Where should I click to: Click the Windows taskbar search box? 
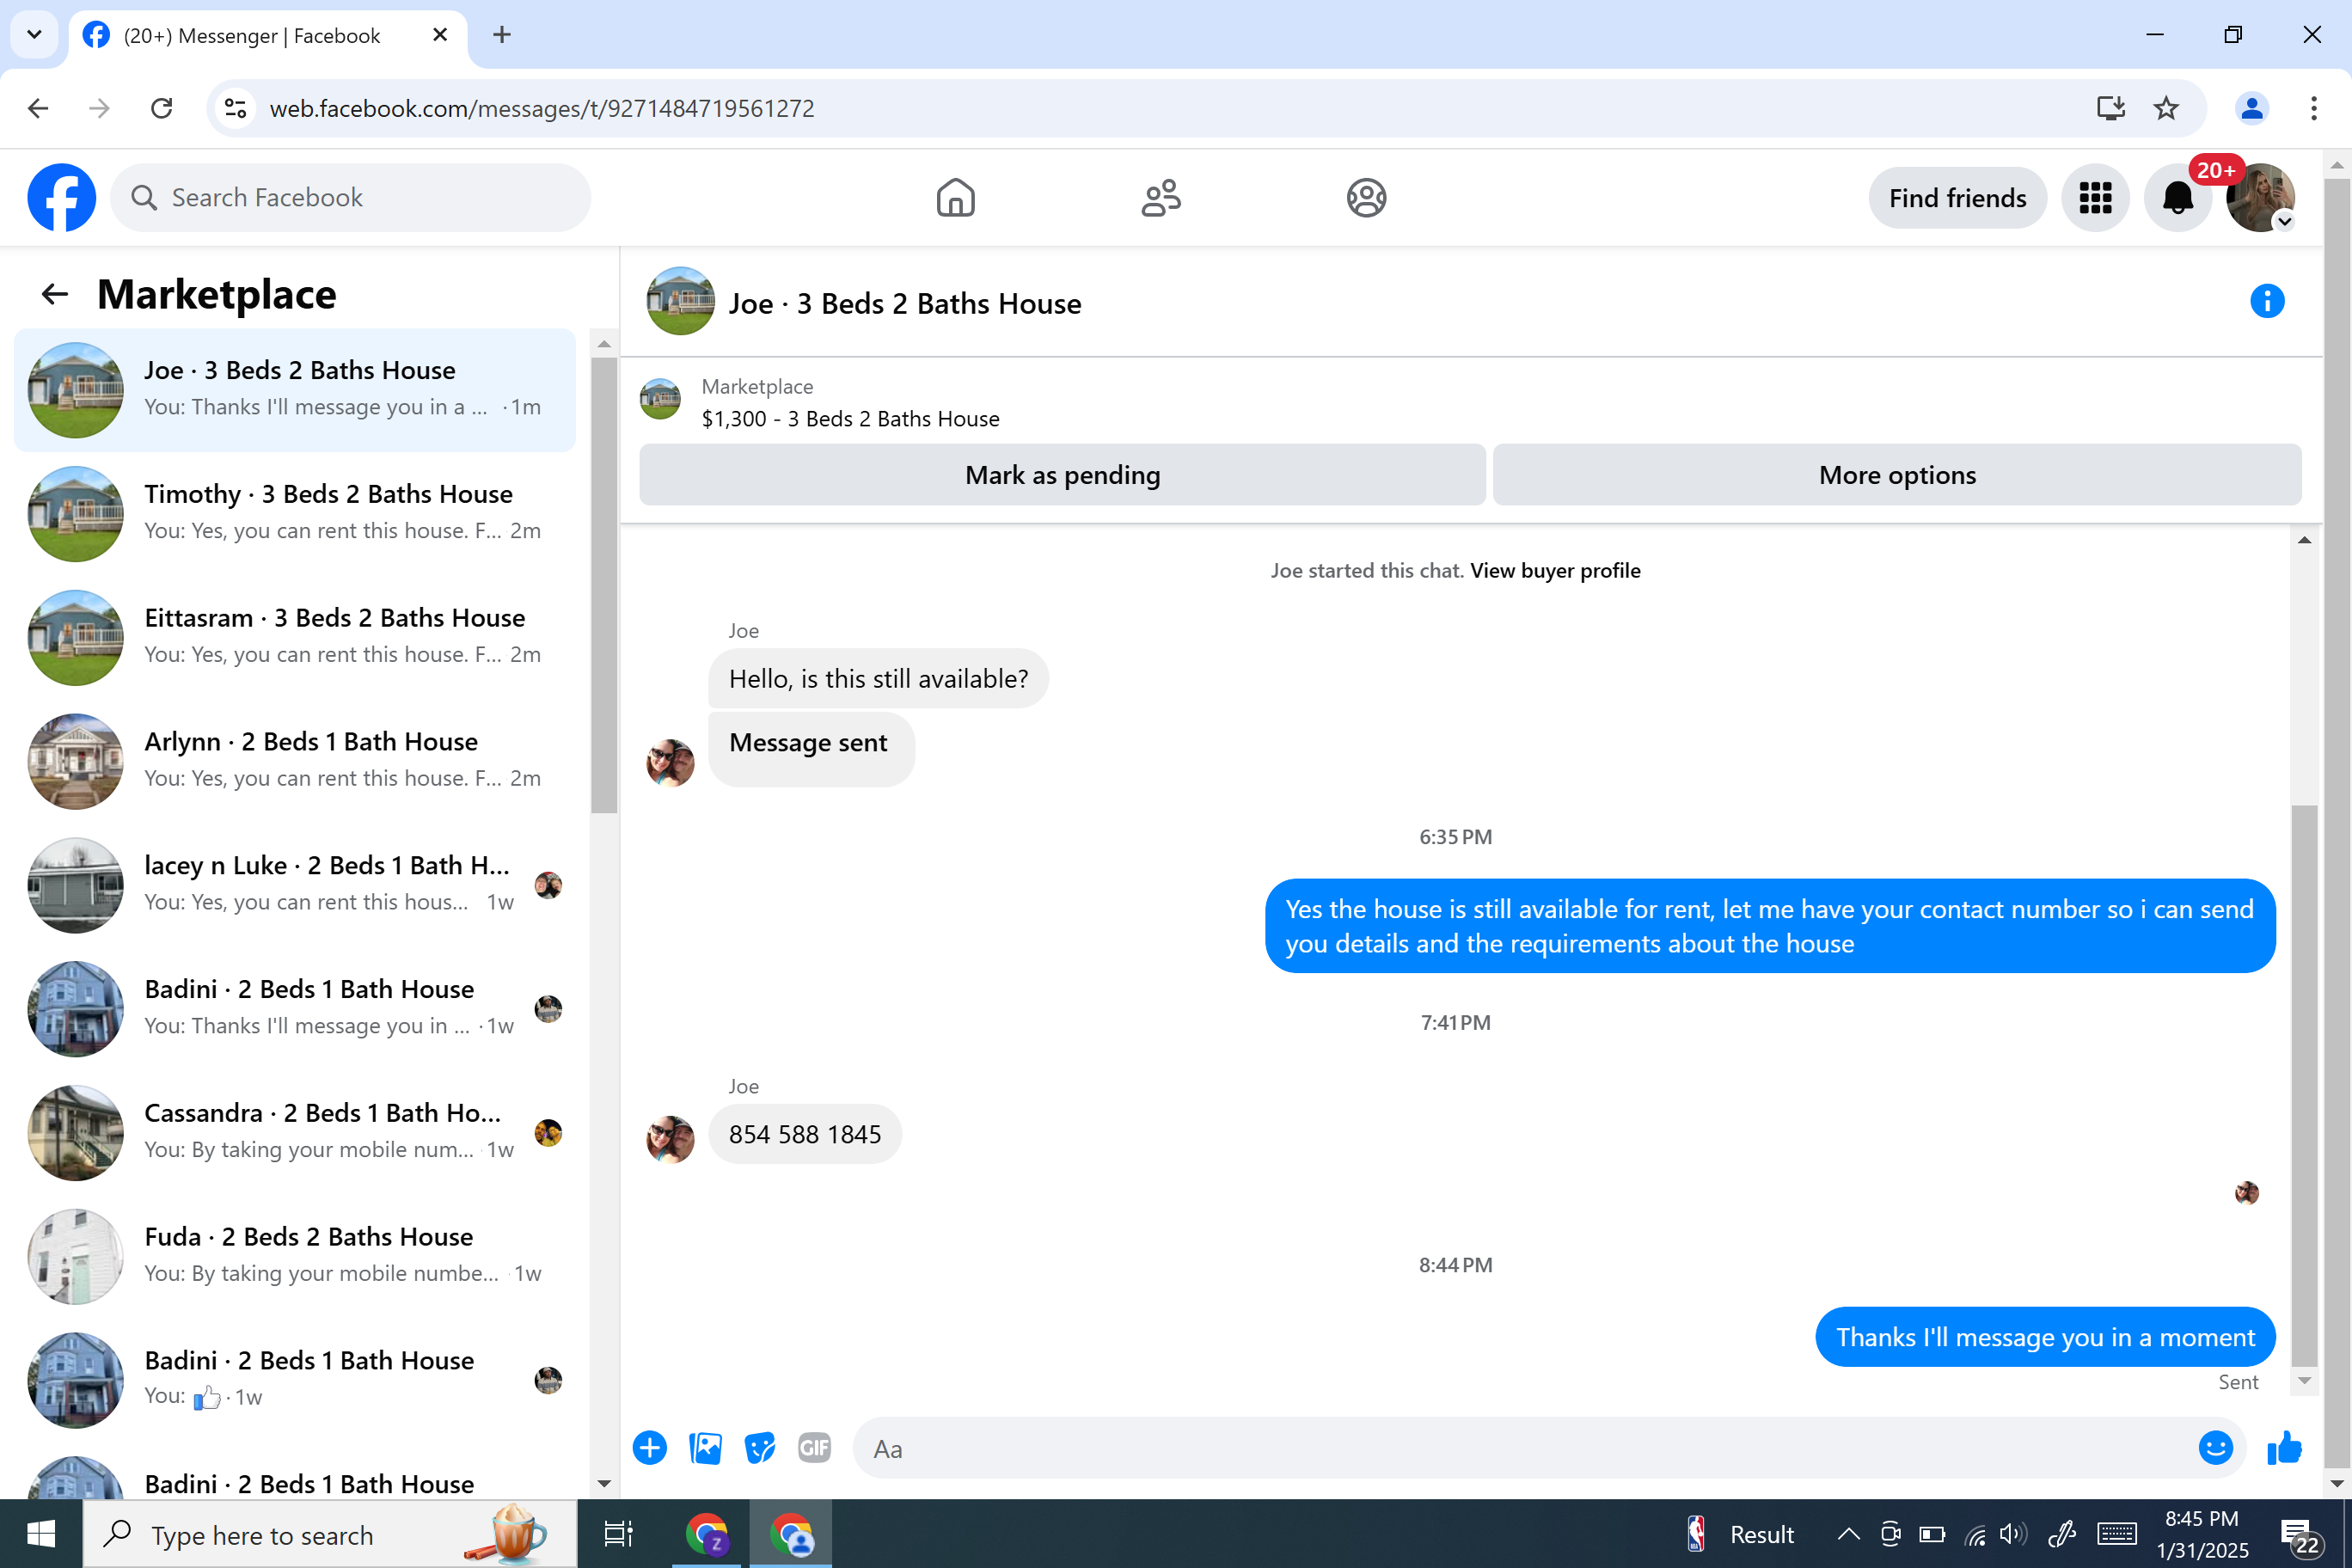click(x=330, y=1534)
